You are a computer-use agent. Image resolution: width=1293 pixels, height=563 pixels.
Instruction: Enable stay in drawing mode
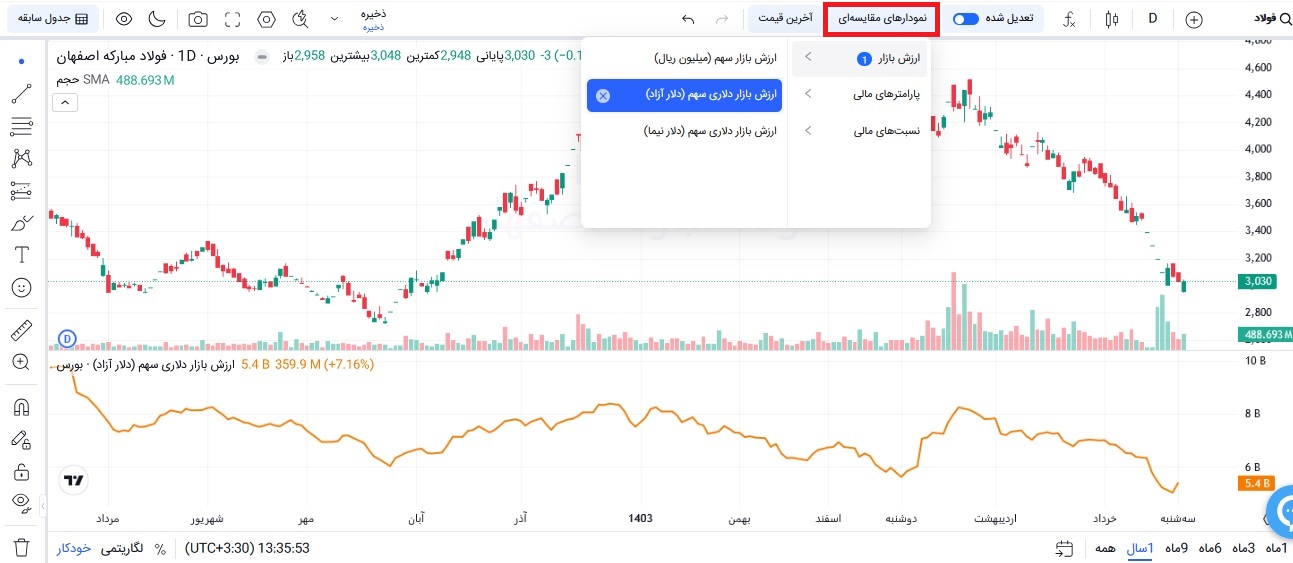[21, 439]
